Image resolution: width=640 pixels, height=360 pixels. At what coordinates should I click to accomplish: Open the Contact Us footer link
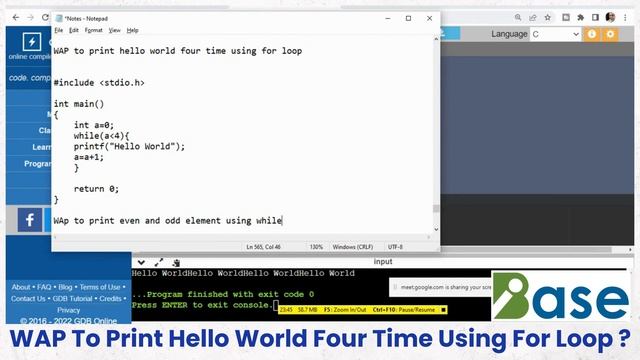28,298
